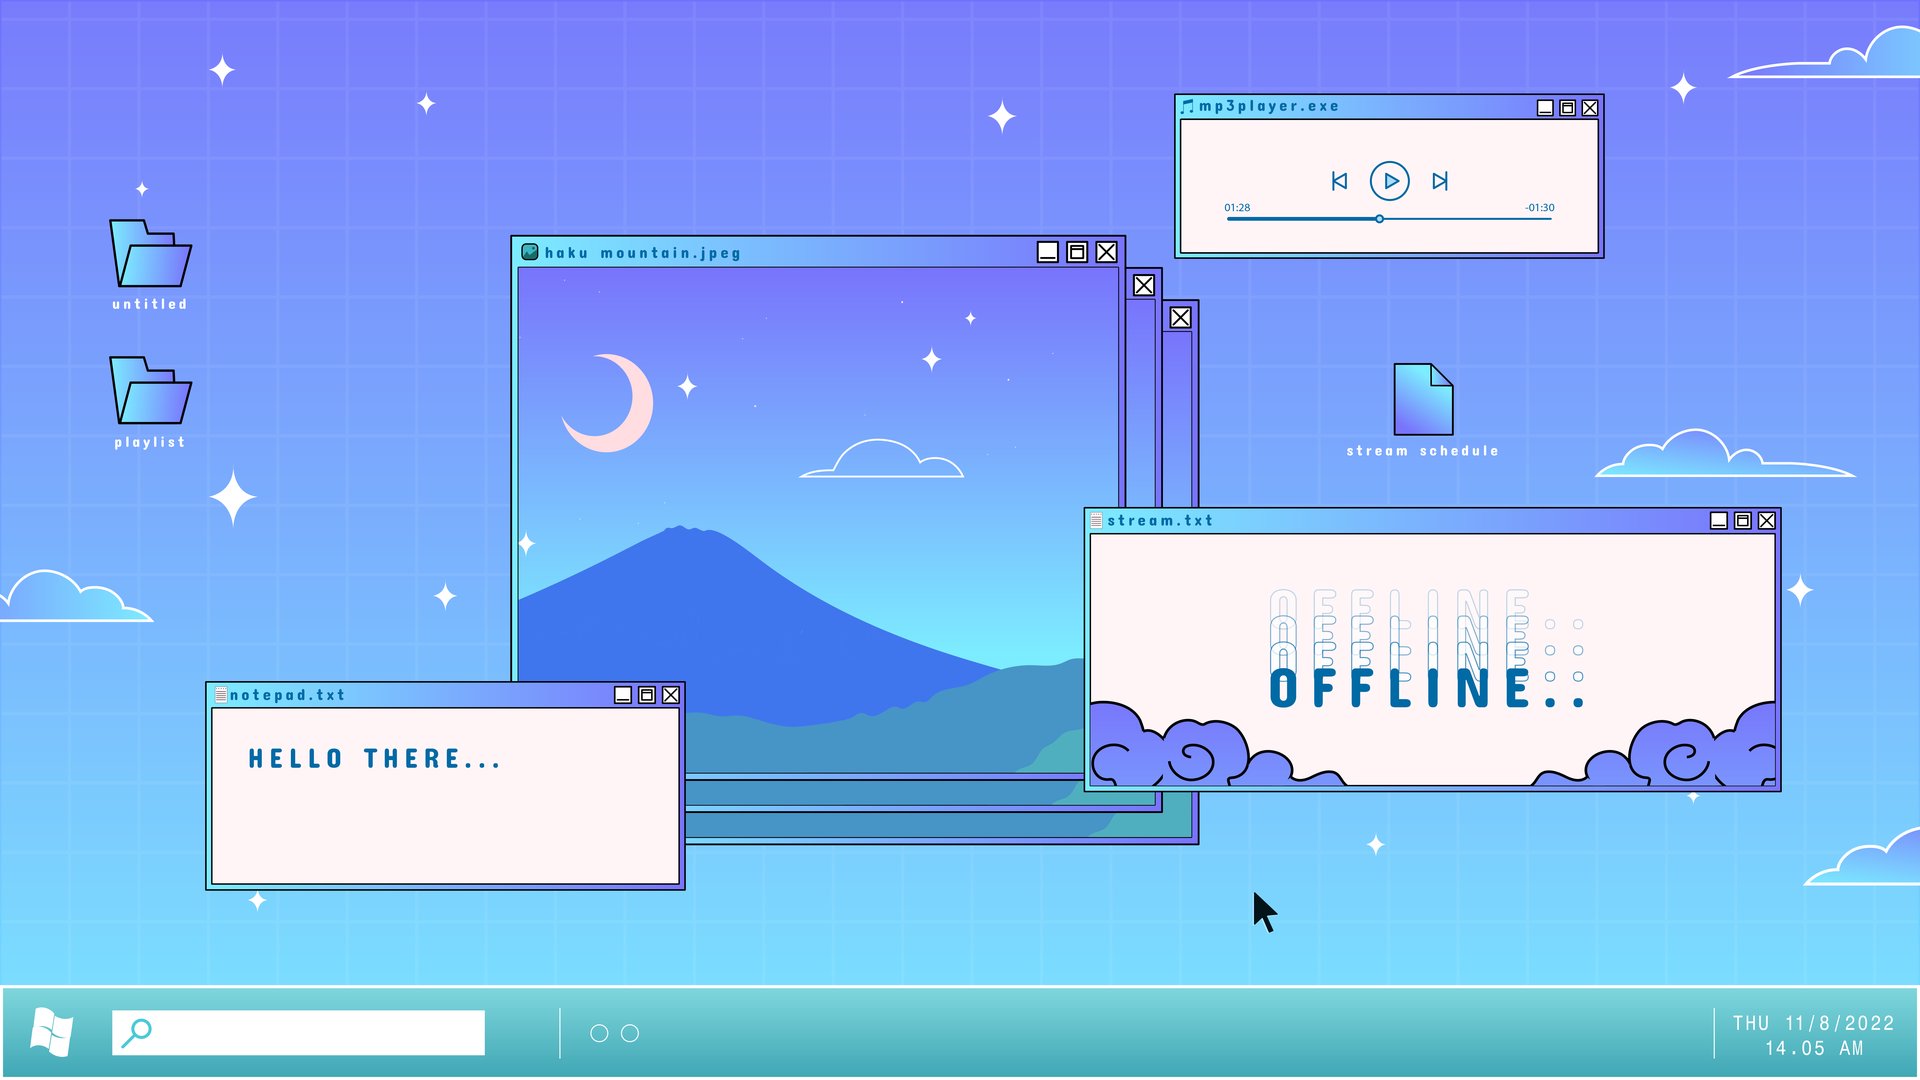
Task: Click inside the taskbar search field
Action: click(x=298, y=1032)
